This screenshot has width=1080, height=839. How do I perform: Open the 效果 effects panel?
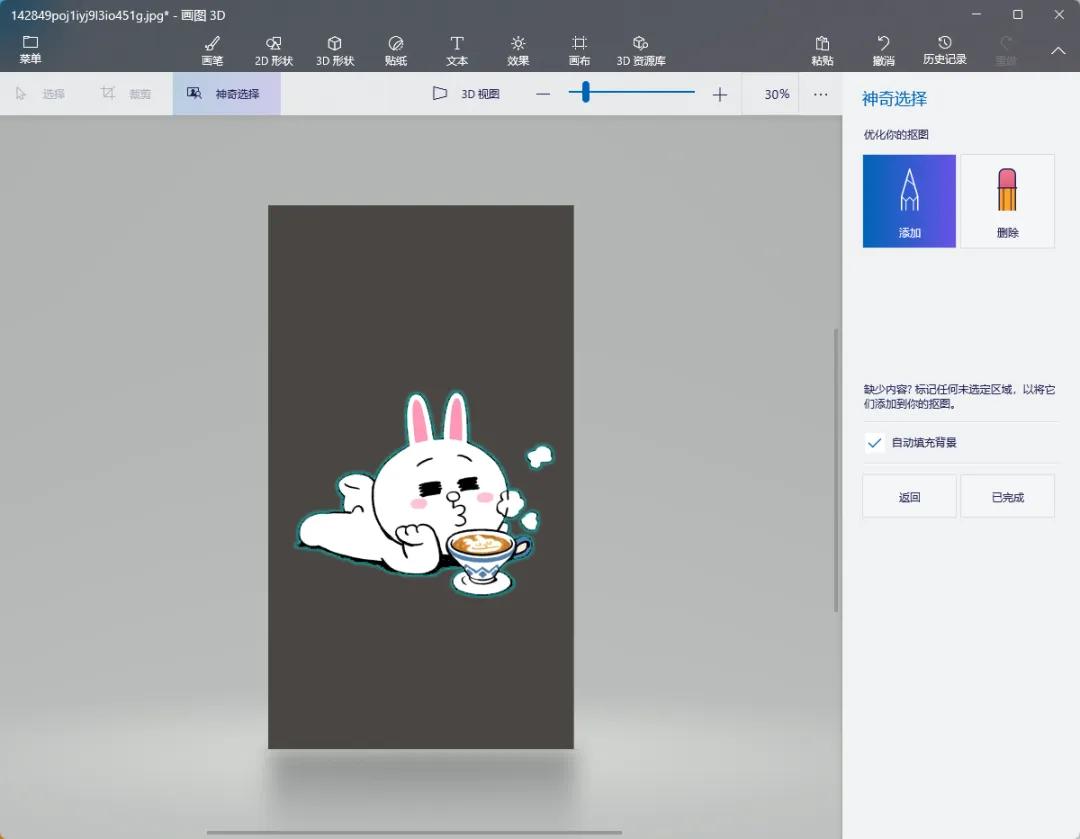[x=518, y=50]
